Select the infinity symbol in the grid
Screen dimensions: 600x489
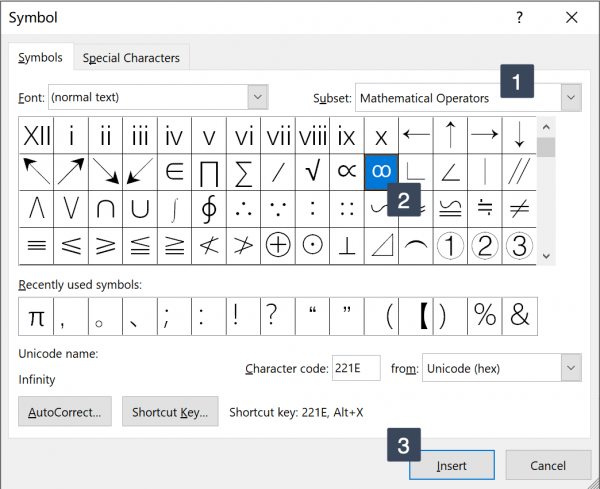click(x=381, y=172)
